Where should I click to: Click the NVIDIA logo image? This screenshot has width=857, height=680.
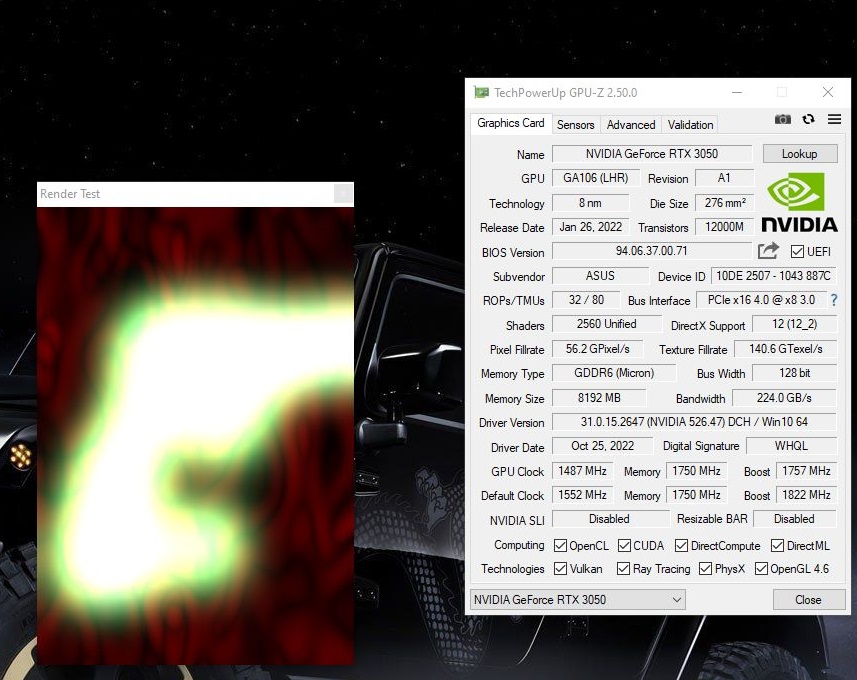click(799, 202)
